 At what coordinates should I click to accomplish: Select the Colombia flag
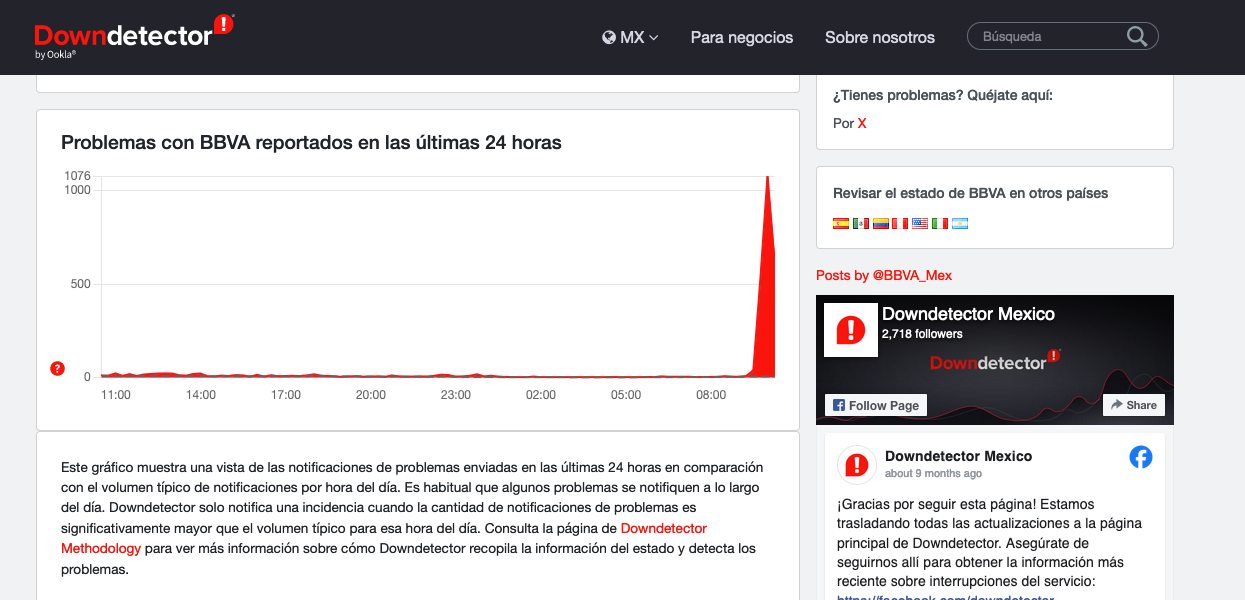pyautogui.click(x=881, y=224)
